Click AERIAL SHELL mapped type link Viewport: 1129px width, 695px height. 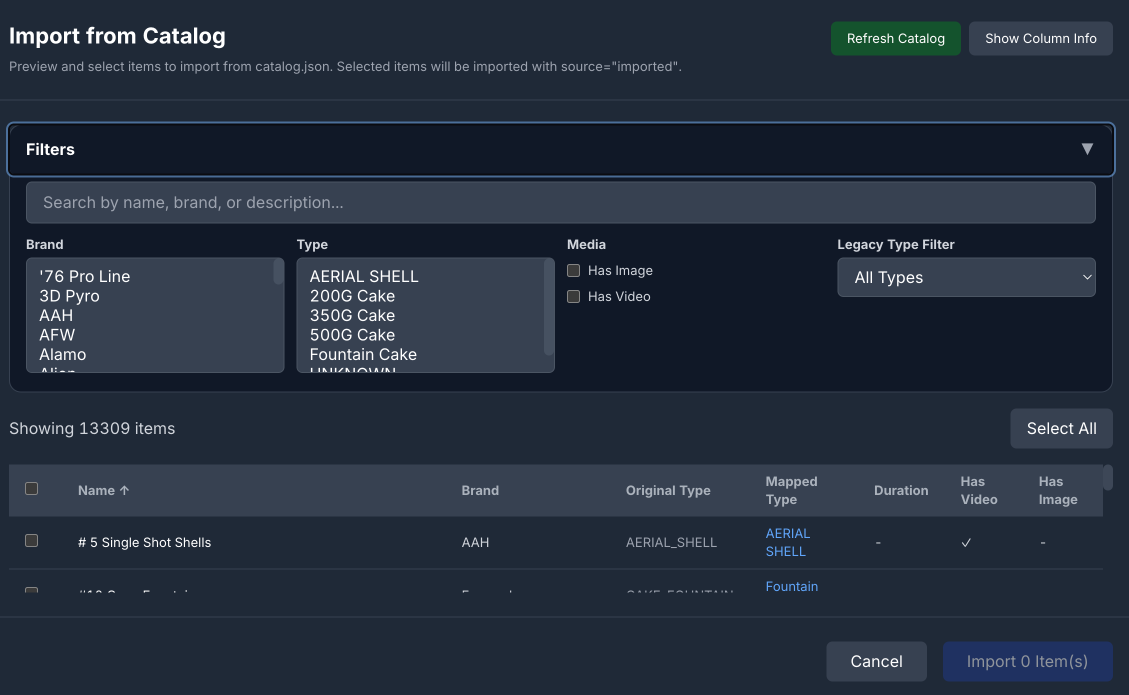click(x=788, y=542)
